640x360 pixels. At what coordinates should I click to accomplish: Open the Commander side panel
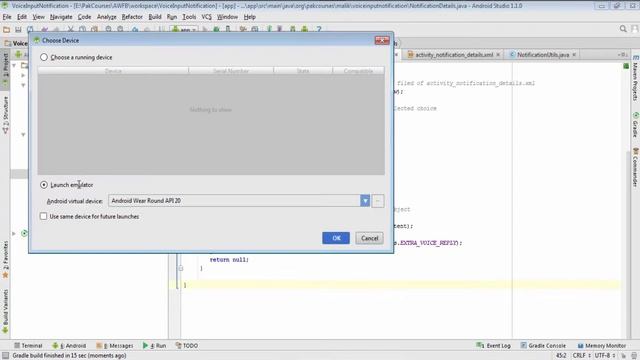click(636, 167)
